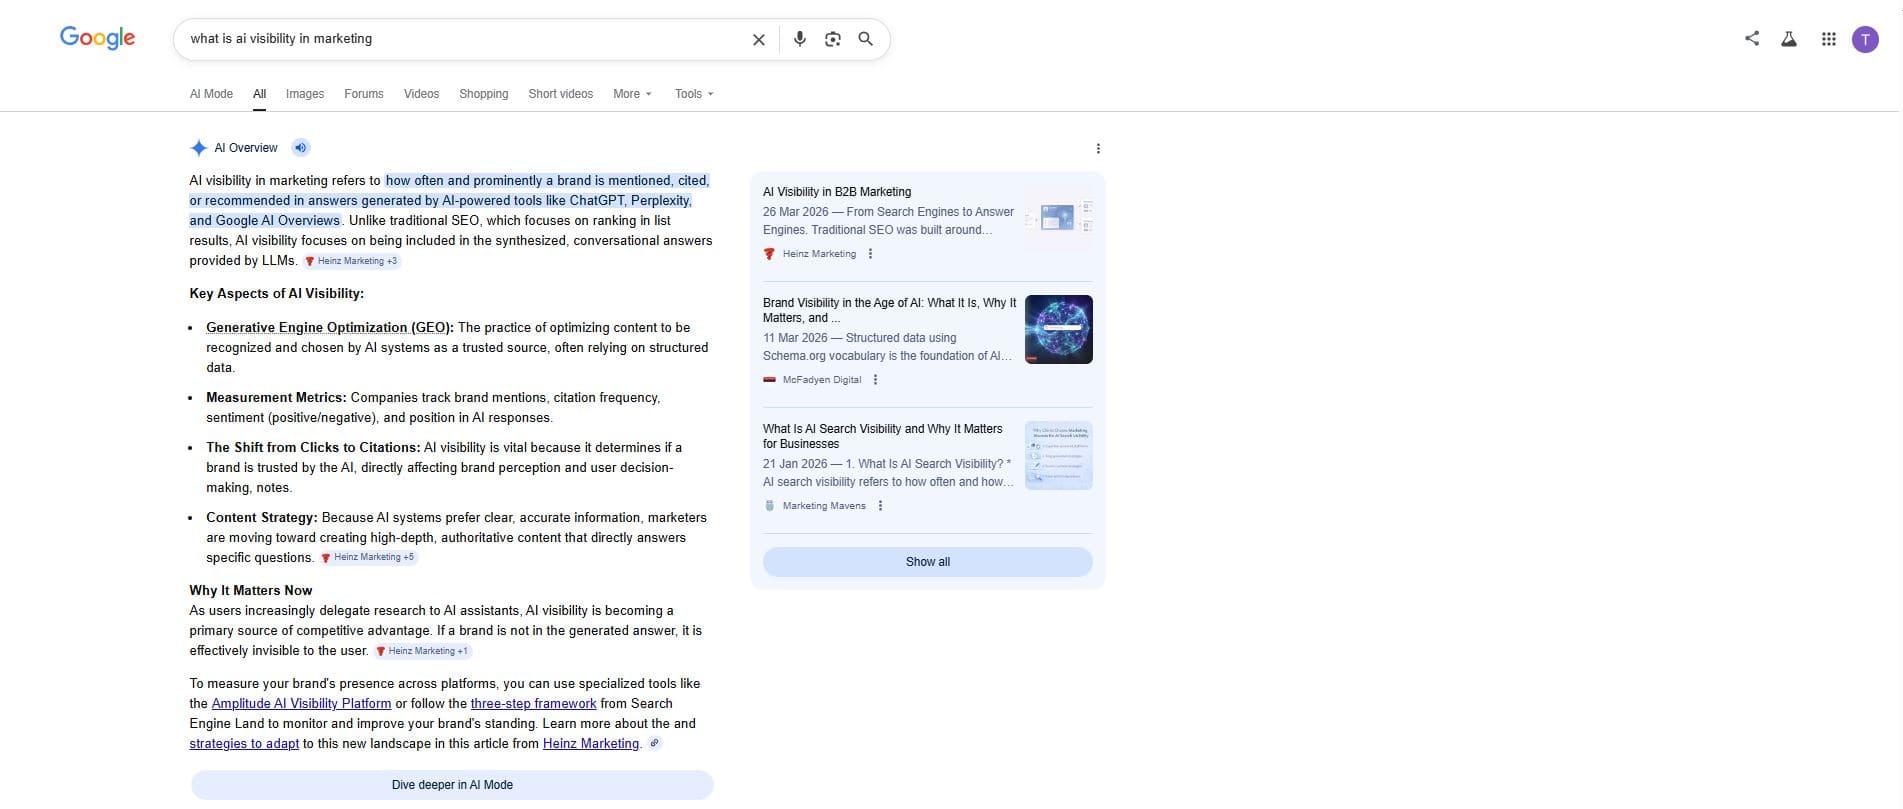
Task: Click Heinz Marketing source name in card
Action: 819,254
